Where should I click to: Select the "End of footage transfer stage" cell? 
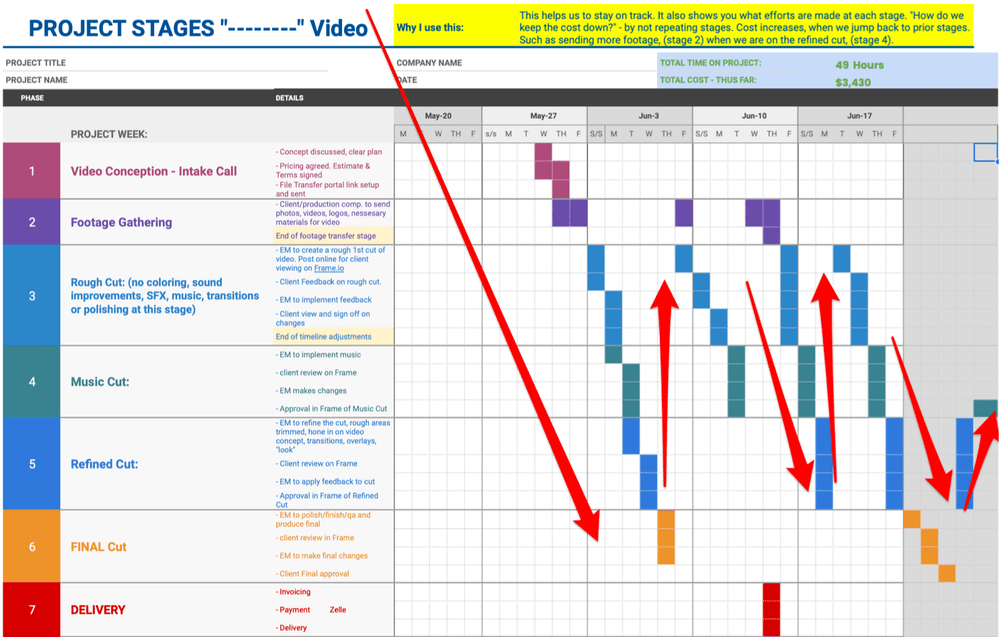pos(327,235)
